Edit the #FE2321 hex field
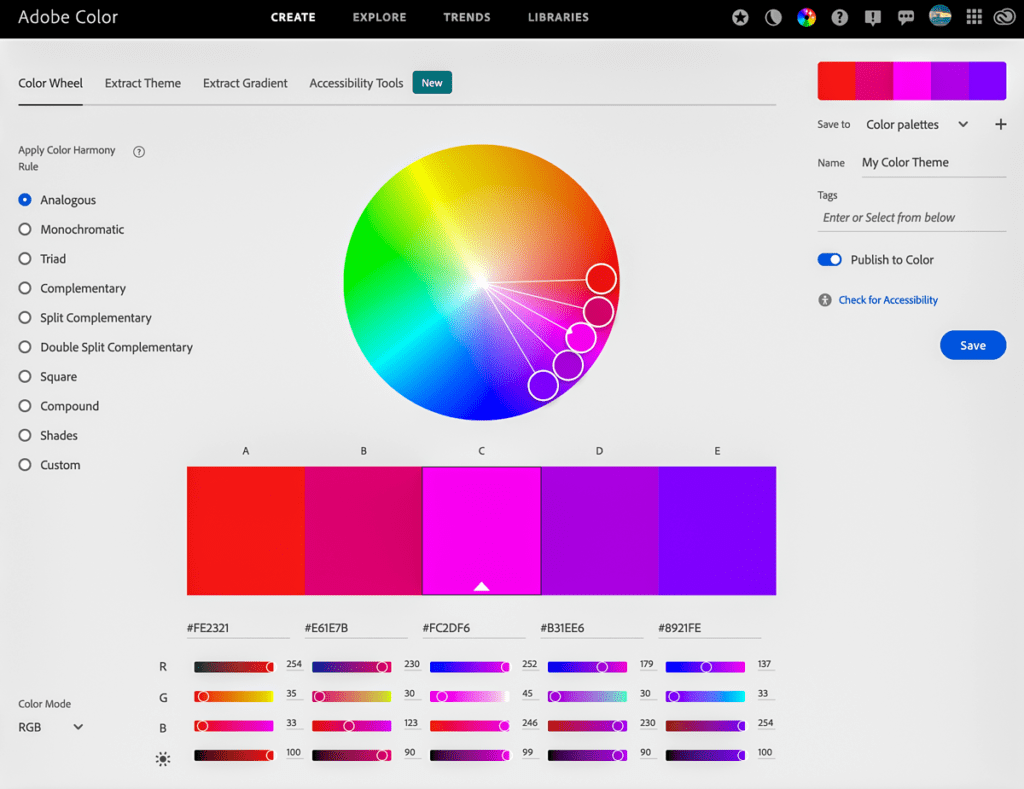The width and height of the screenshot is (1024, 789). click(238, 628)
